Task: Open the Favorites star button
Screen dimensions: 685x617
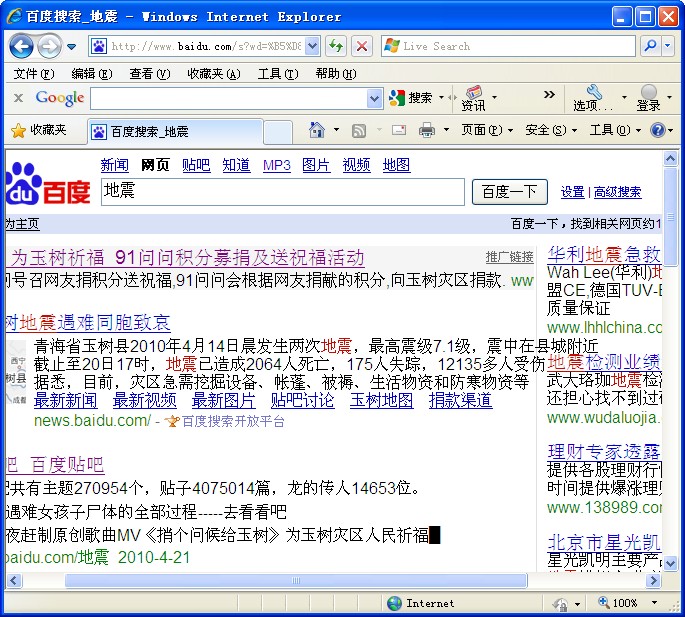Action: [x=38, y=130]
